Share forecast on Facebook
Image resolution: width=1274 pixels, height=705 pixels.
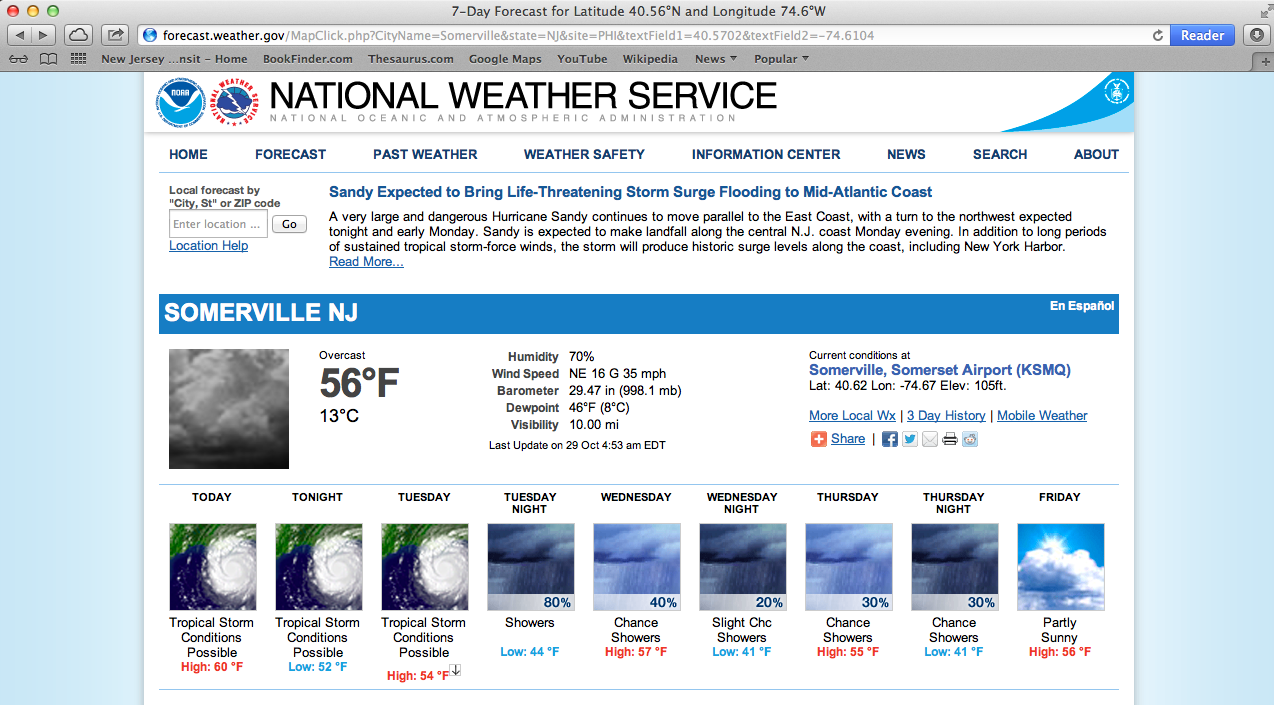click(x=889, y=439)
